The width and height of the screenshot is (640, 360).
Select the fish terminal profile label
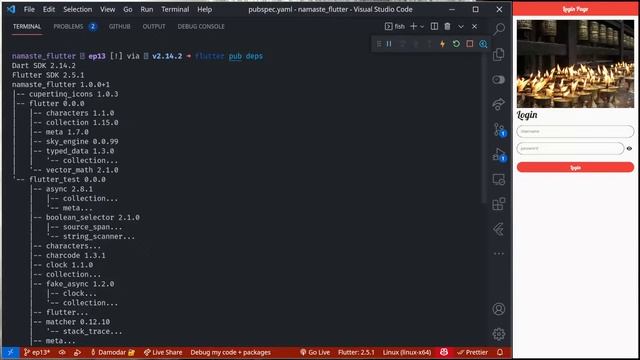coord(395,27)
